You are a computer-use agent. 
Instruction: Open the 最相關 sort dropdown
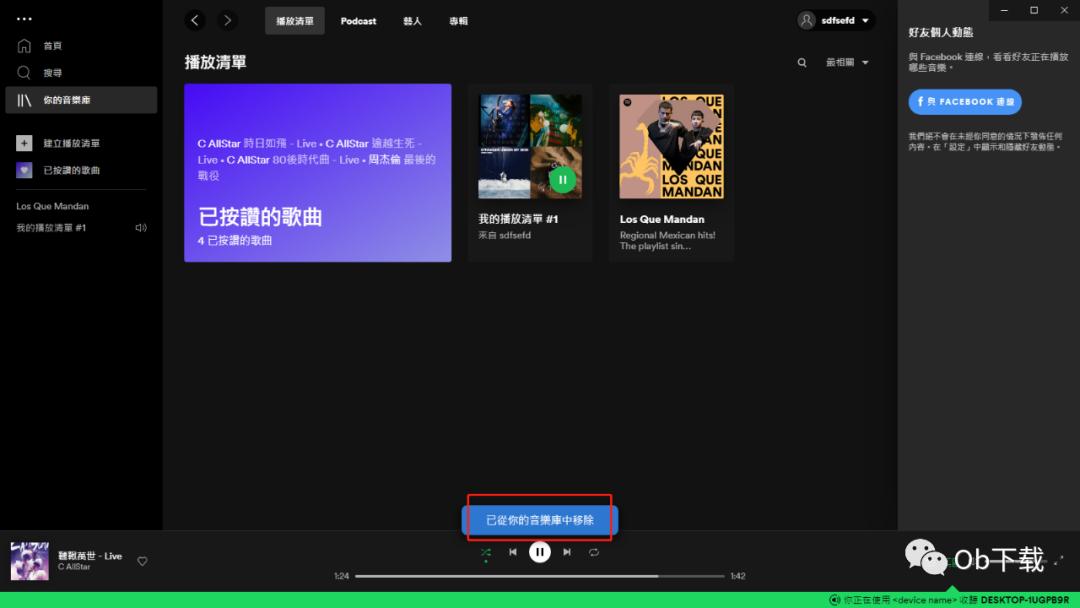click(843, 62)
